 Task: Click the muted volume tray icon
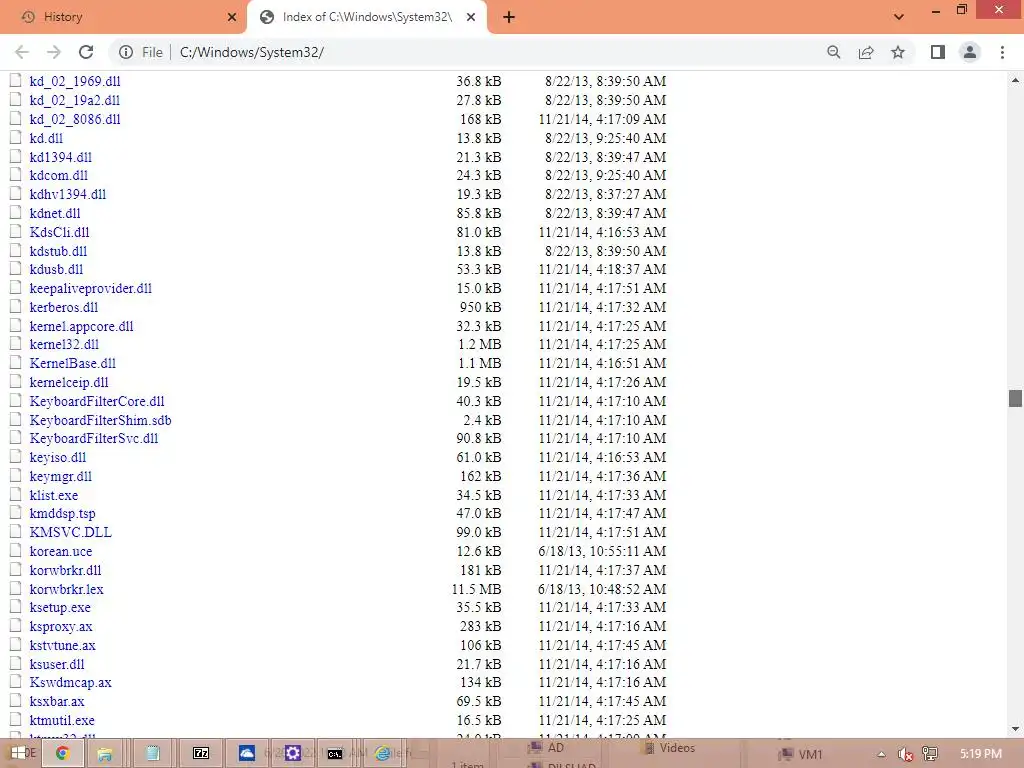pos(904,754)
